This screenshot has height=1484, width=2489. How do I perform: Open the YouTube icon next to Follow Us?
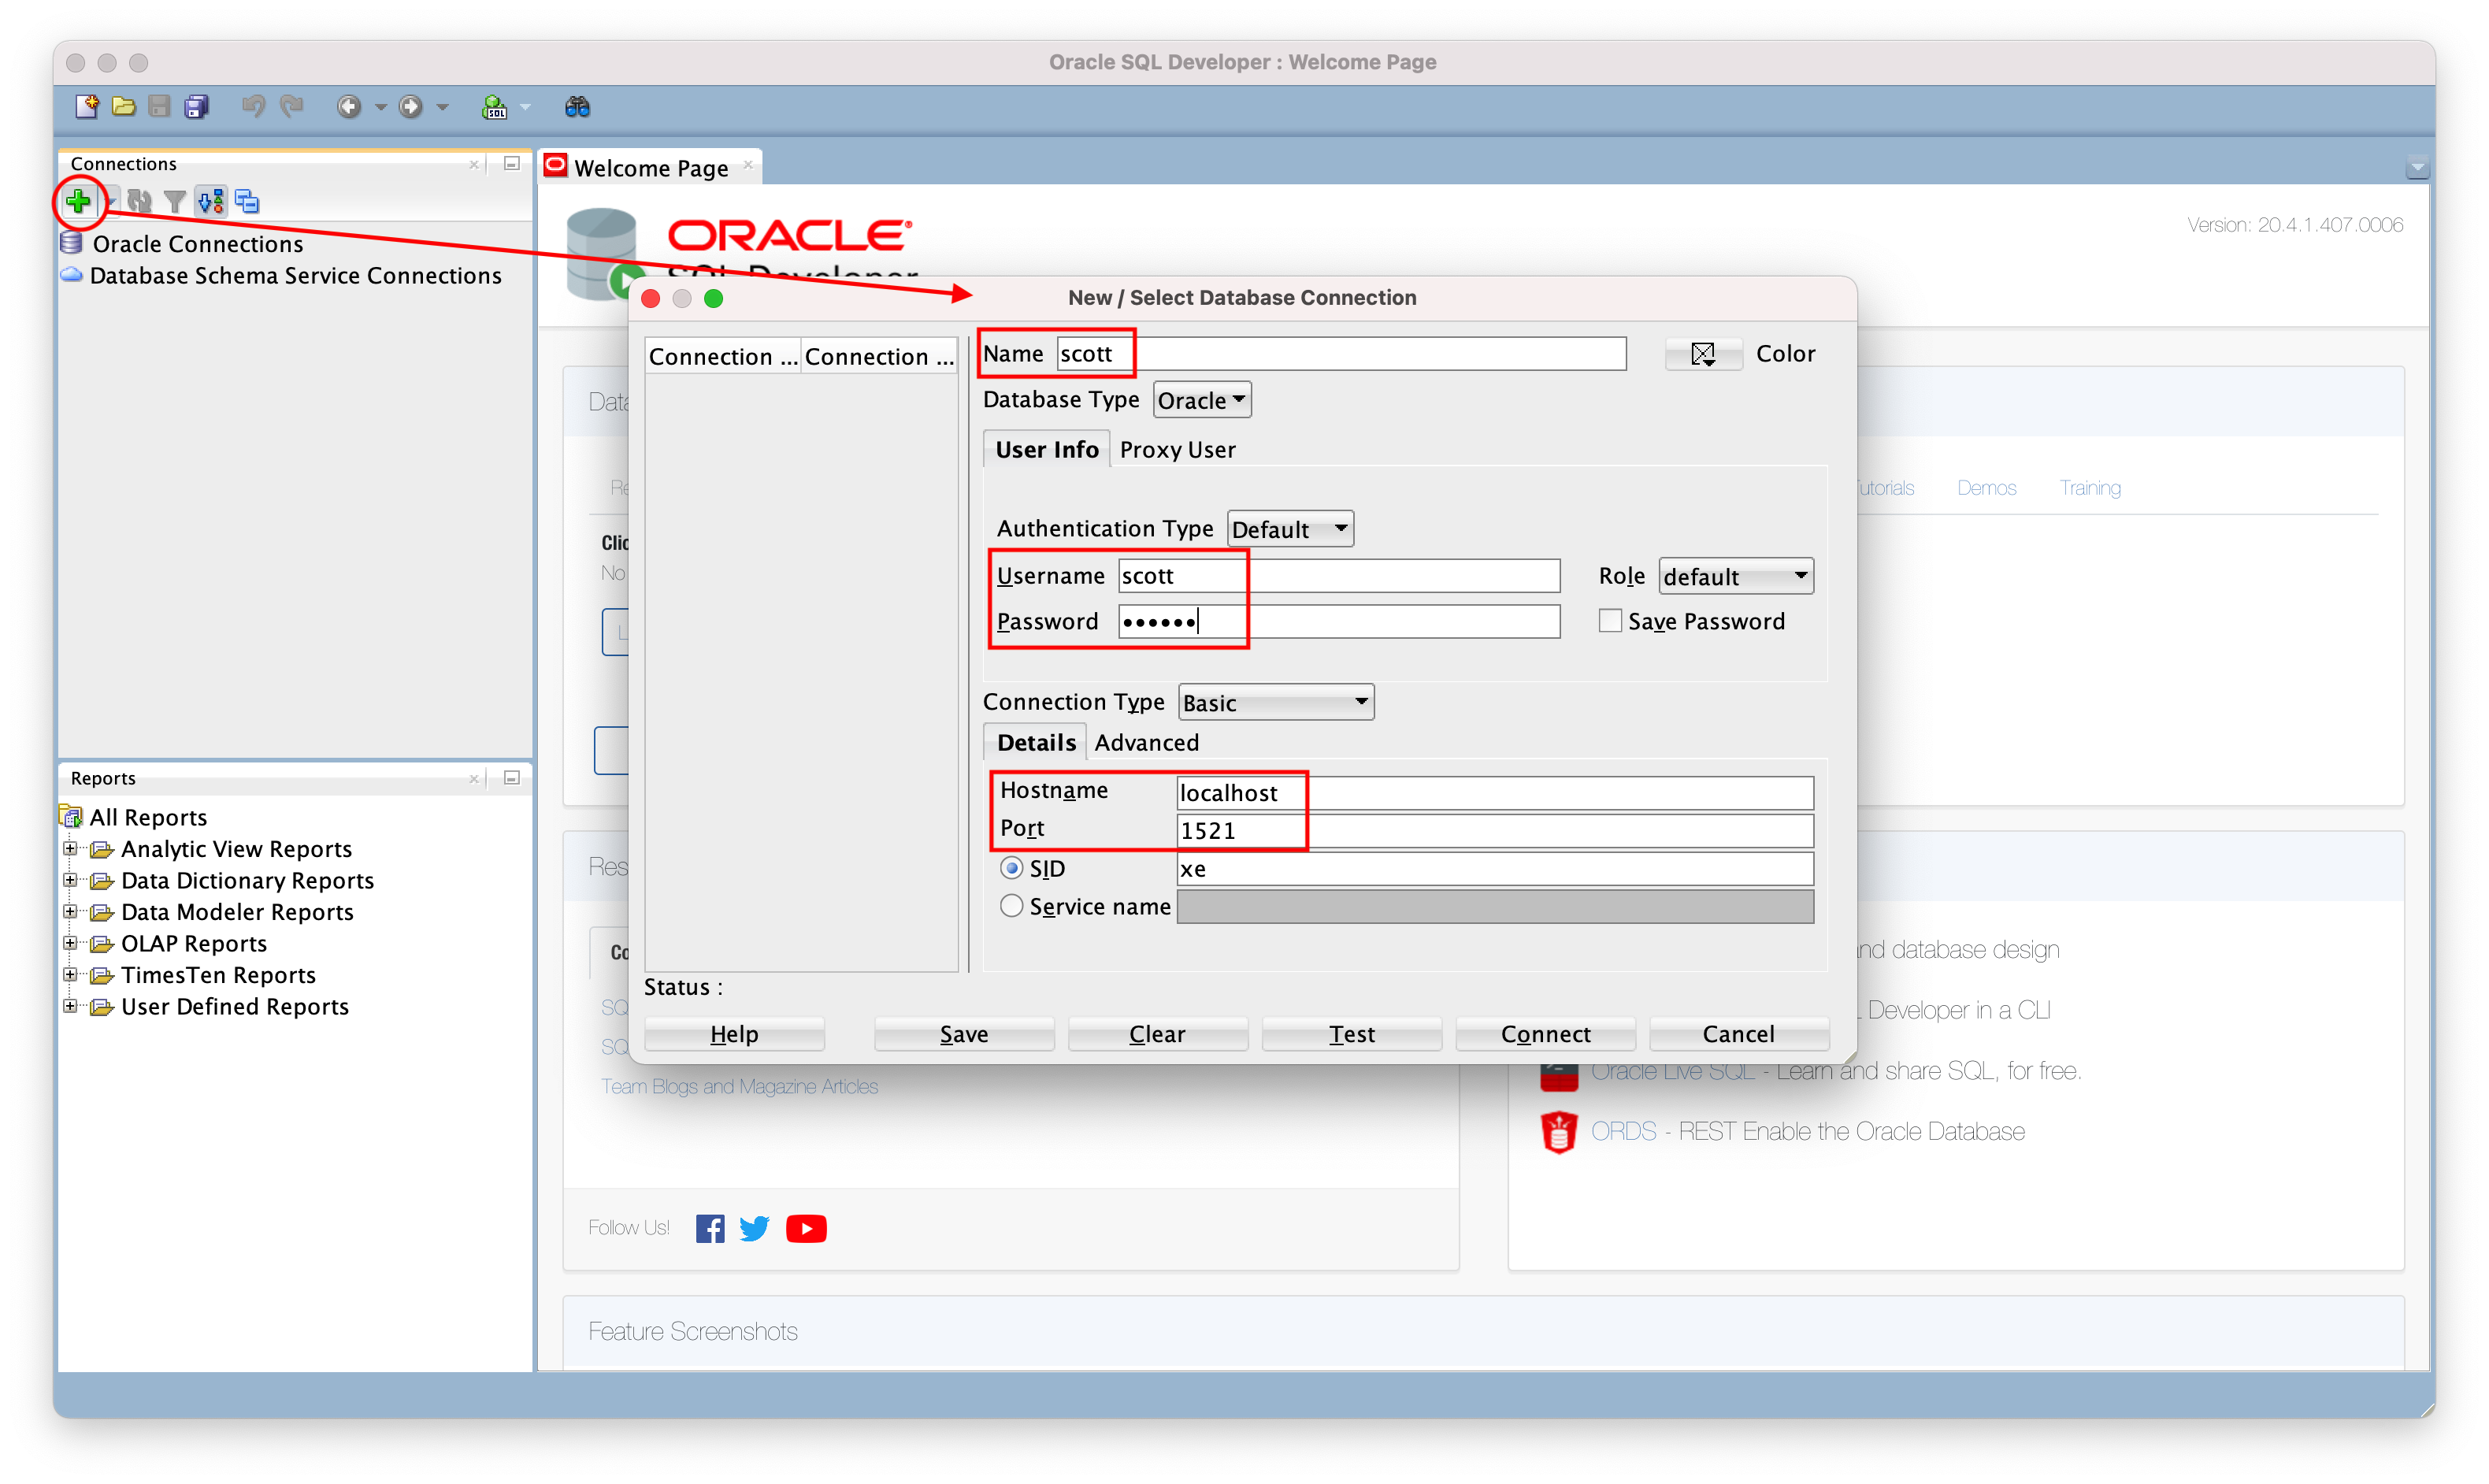[806, 1228]
